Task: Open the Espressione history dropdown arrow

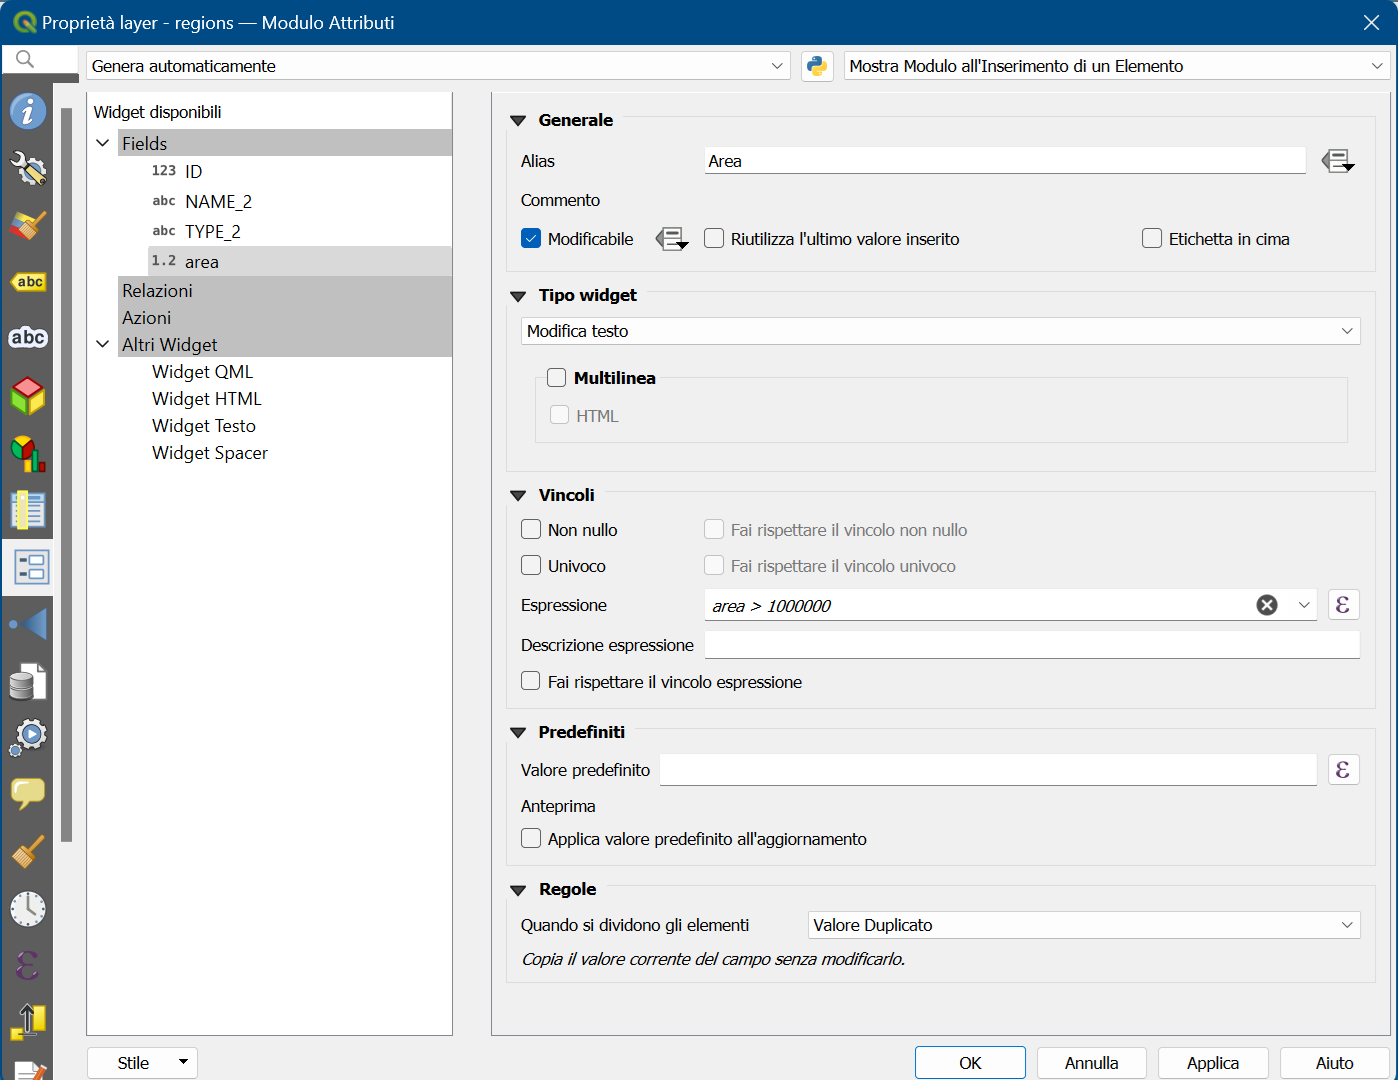Action: tap(1304, 605)
